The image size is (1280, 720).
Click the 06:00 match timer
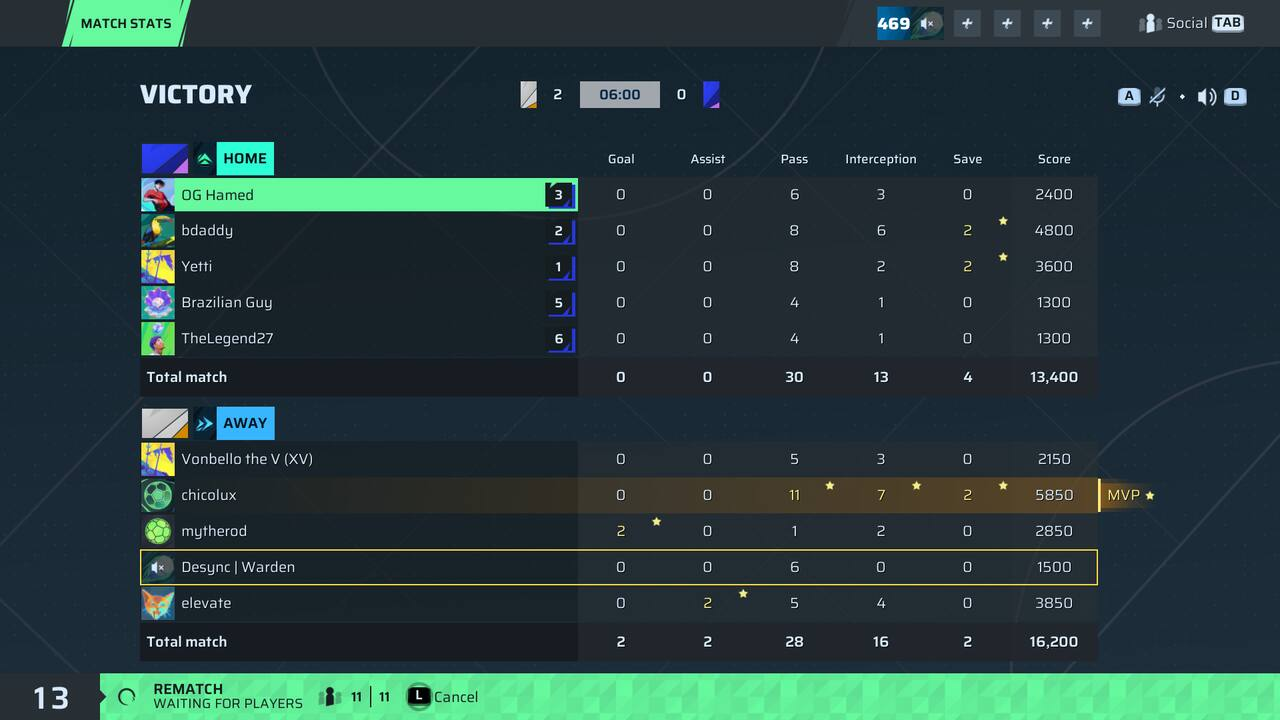(620, 95)
